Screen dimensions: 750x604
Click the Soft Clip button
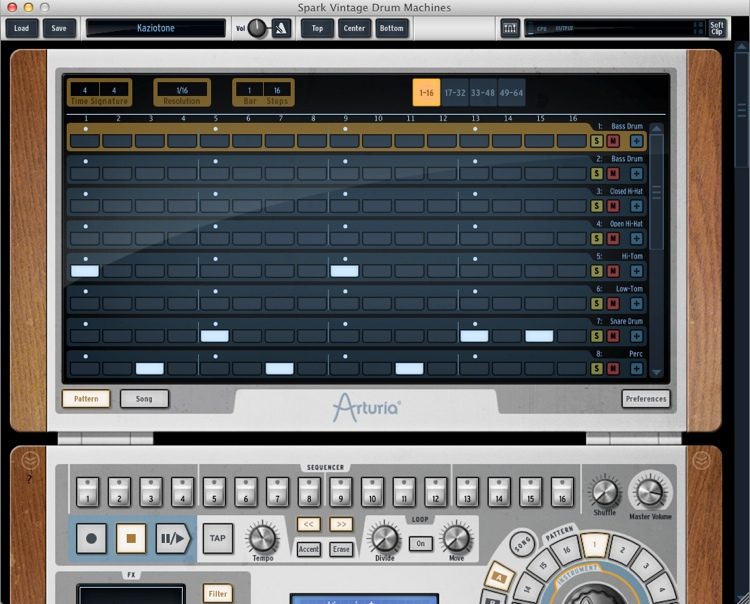tap(716, 28)
